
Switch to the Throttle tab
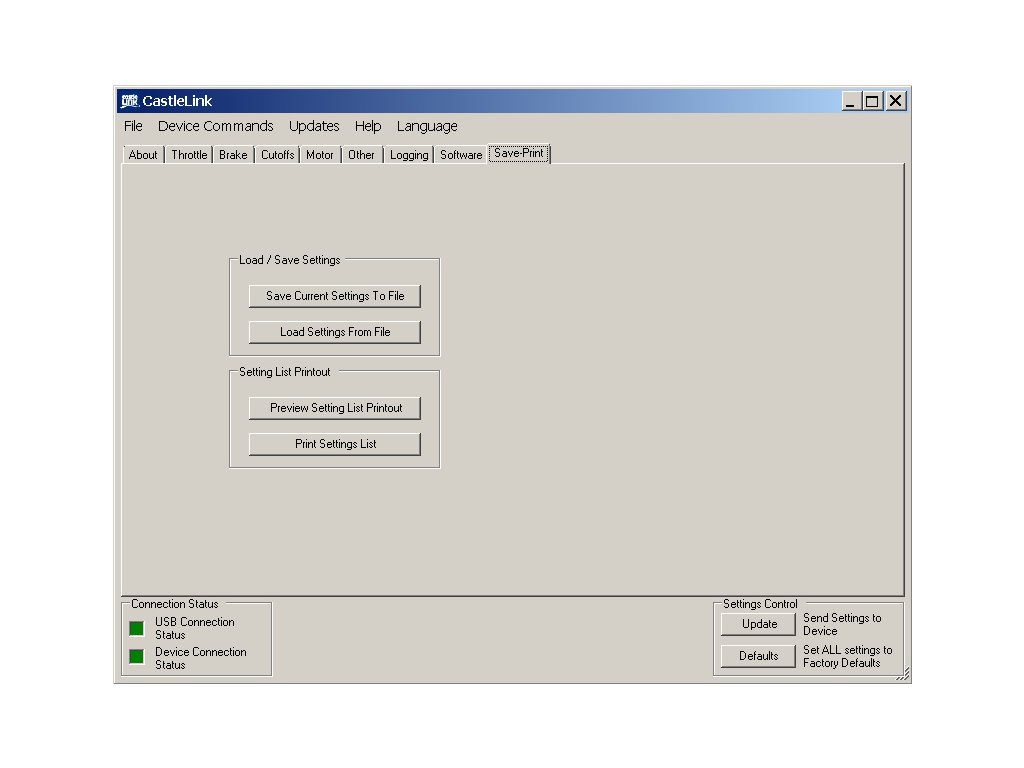pyautogui.click(x=189, y=155)
